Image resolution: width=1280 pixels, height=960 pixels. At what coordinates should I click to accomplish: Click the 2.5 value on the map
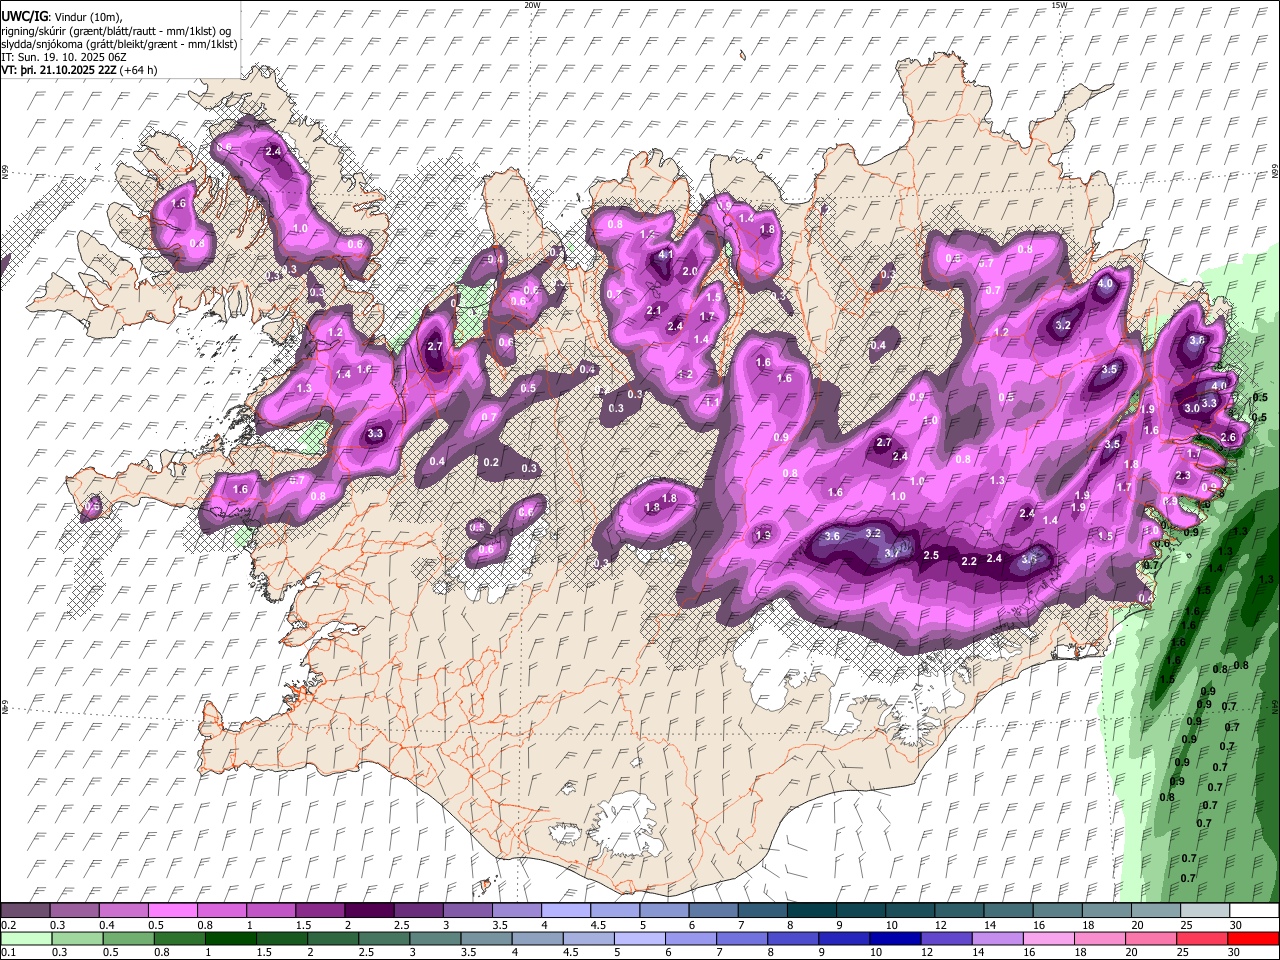(931, 555)
